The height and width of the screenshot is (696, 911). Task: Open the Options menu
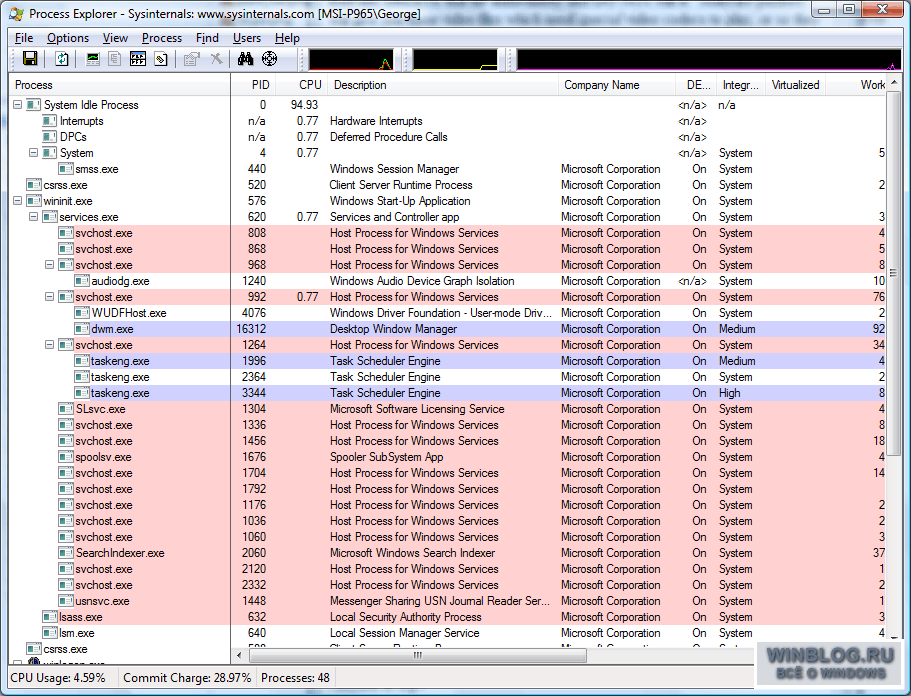(68, 38)
